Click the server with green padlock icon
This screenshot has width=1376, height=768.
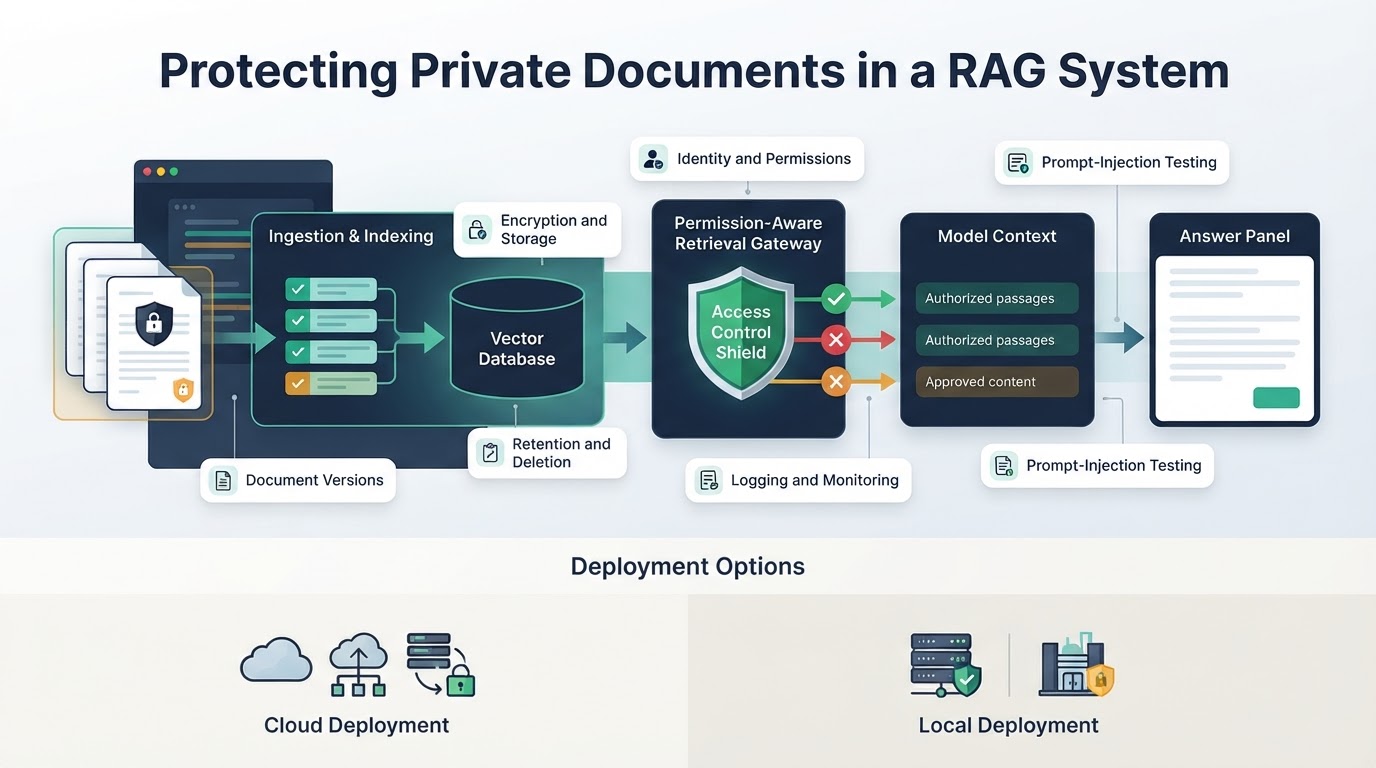(x=440, y=664)
